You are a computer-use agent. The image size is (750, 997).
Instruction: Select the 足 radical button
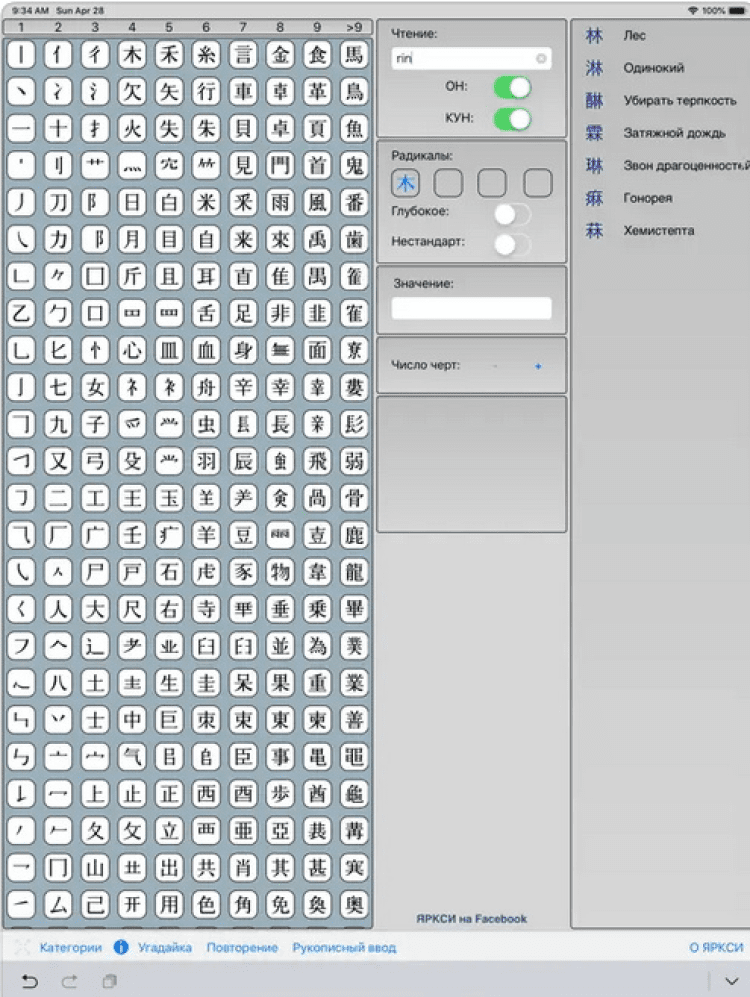(243, 313)
